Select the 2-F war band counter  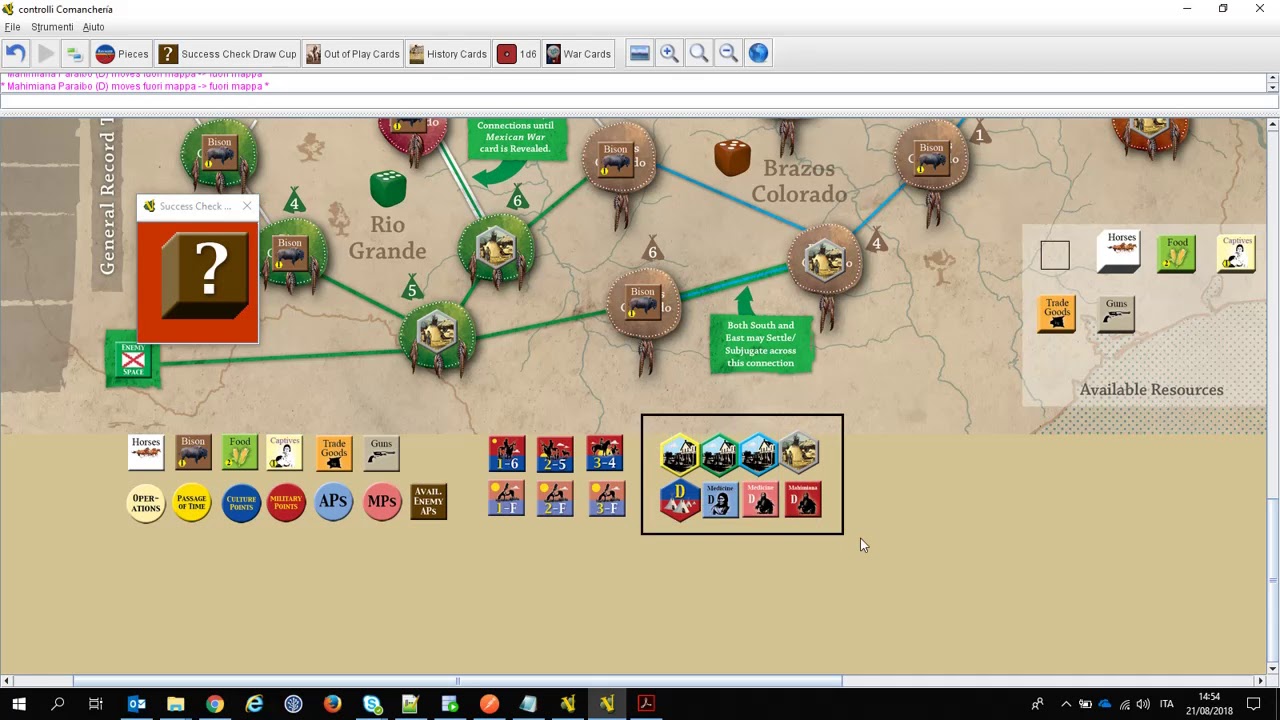pyautogui.click(x=555, y=499)
